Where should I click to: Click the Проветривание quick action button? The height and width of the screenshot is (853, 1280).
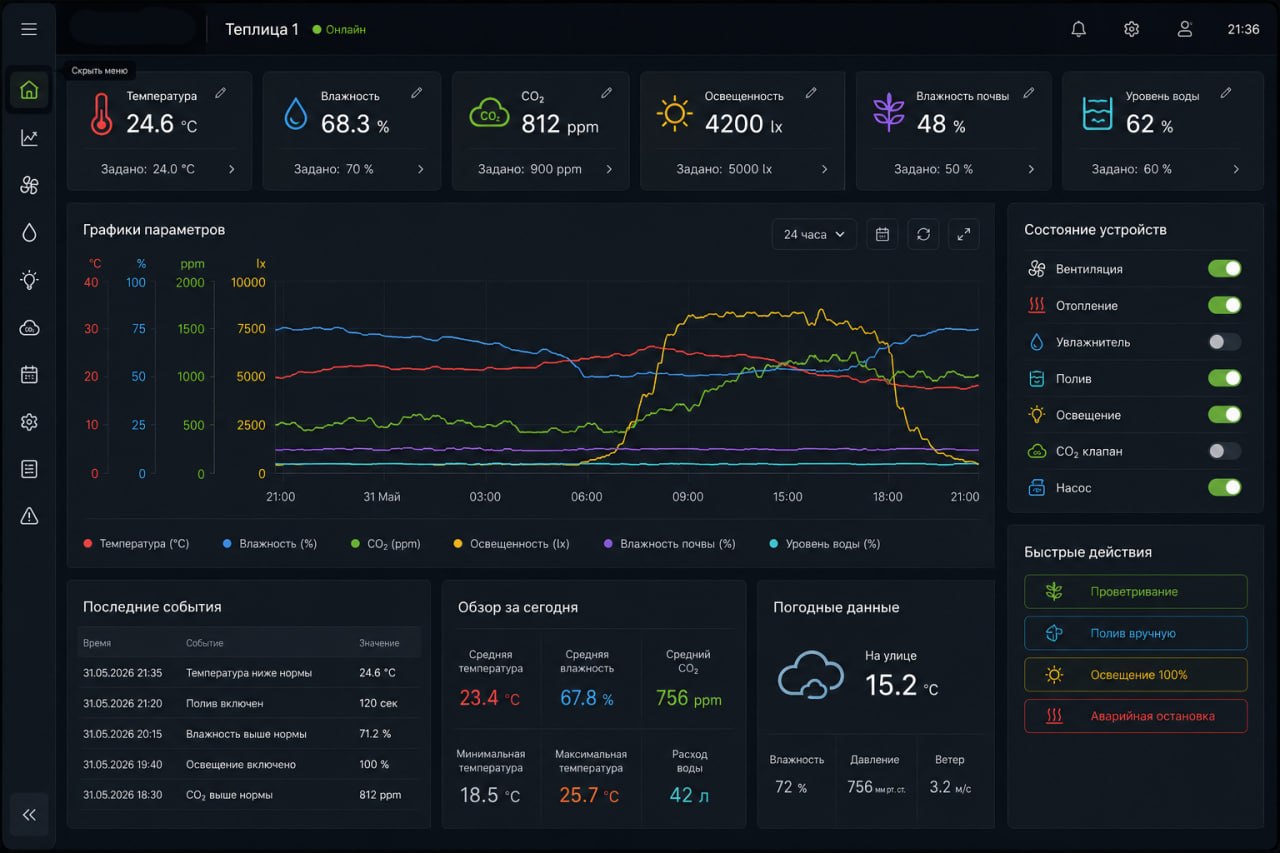coord(1136,592)
